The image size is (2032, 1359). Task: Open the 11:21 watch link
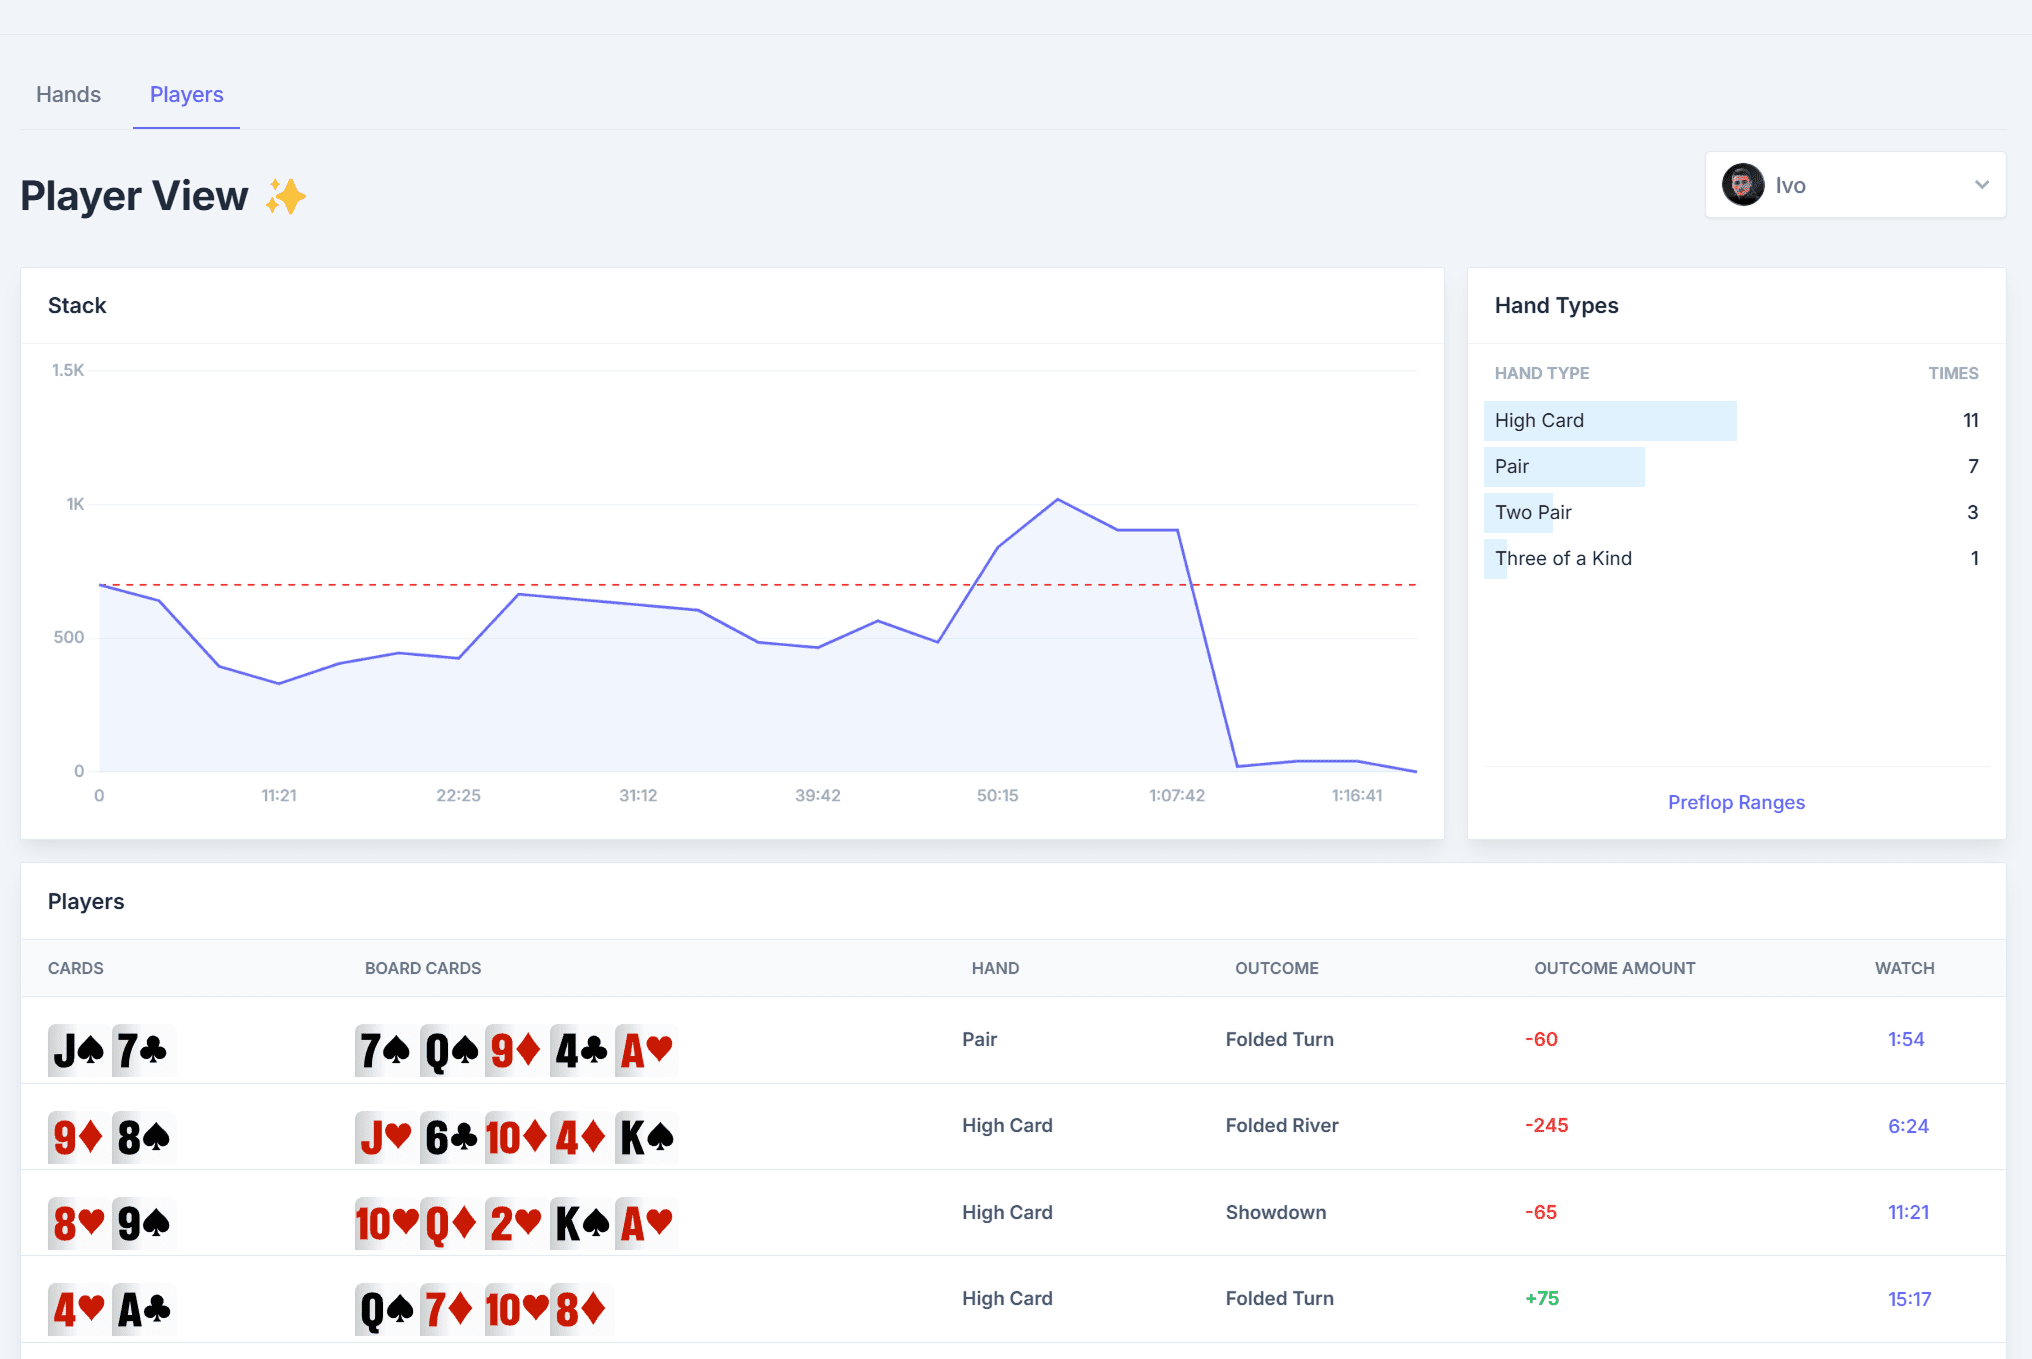(1907, 1212)
